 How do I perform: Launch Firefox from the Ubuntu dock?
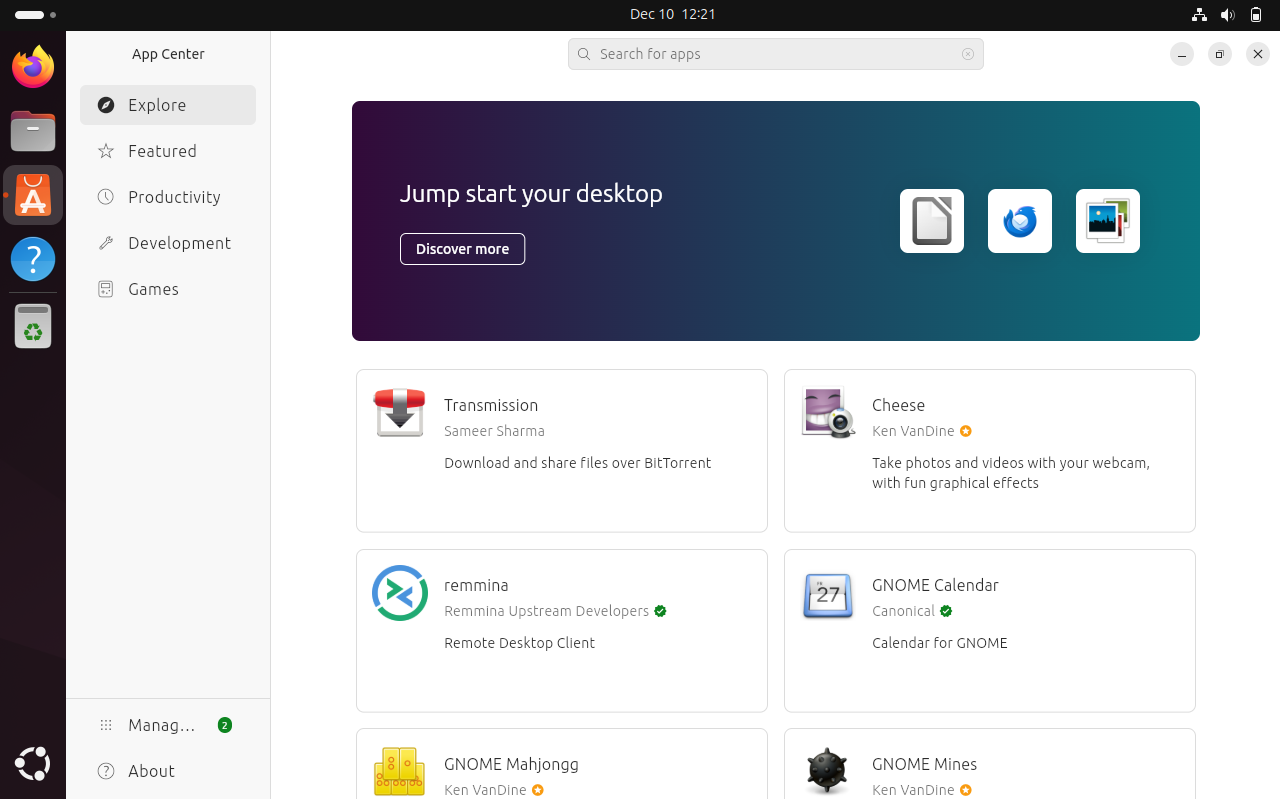pos(33,67)
